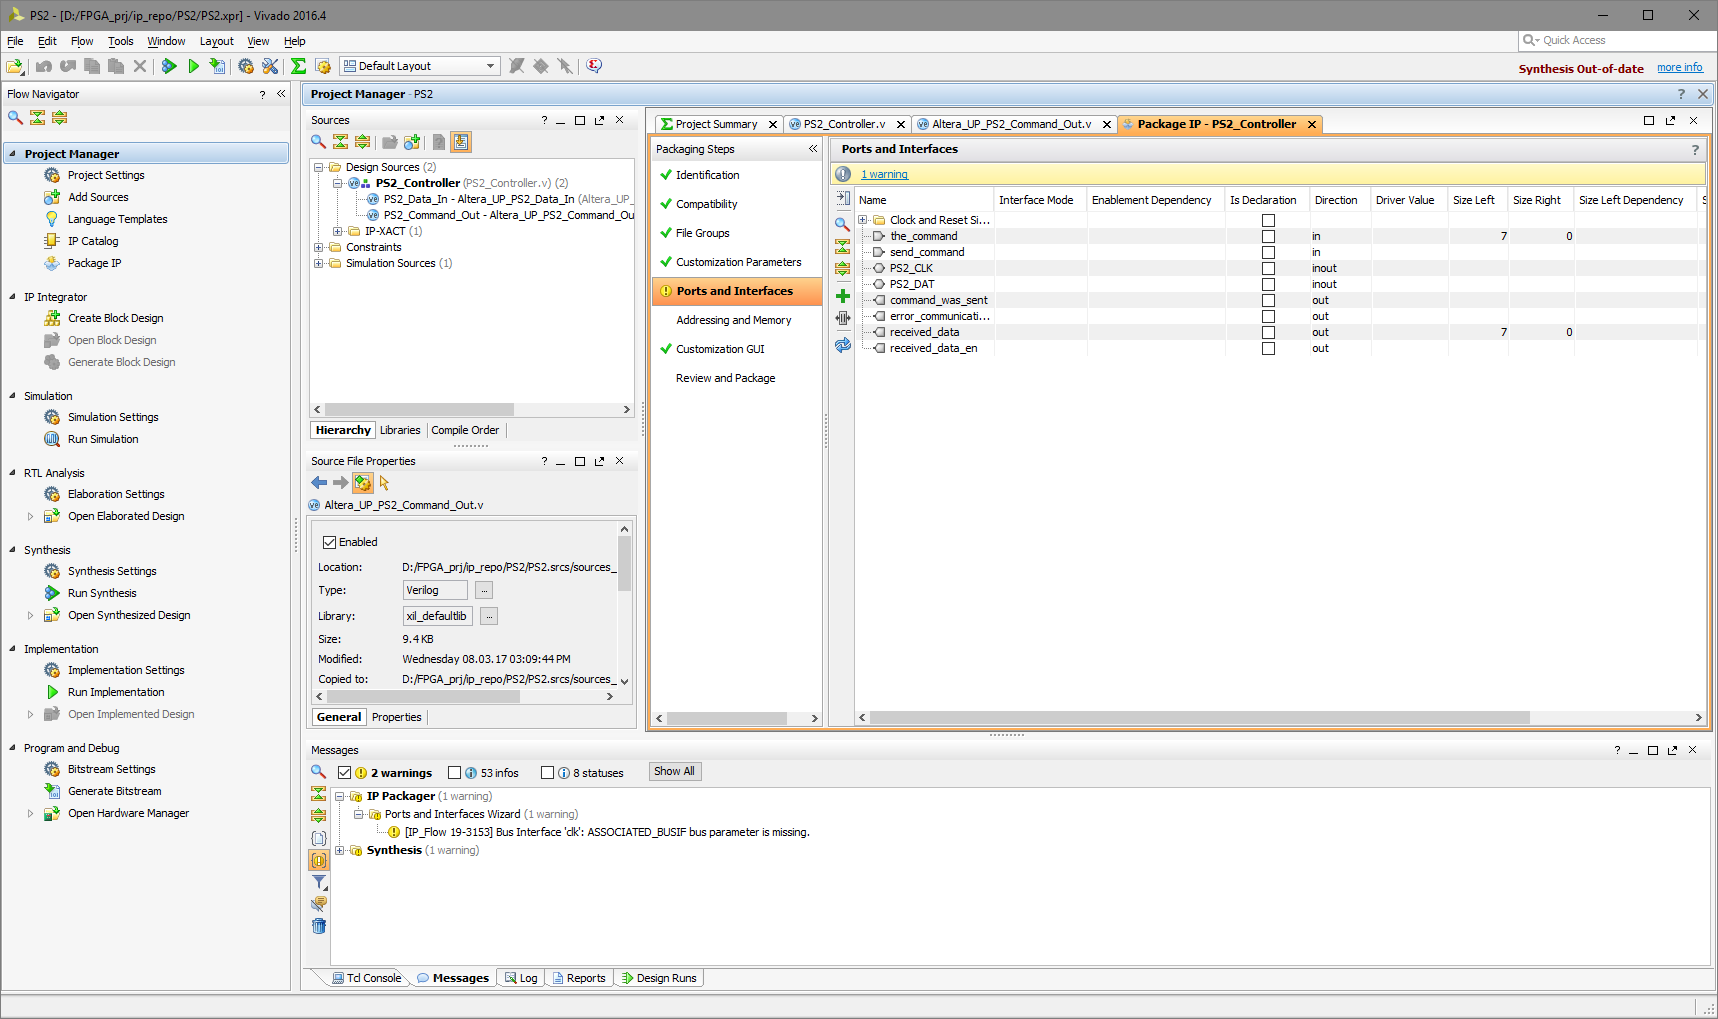Expand all in Flow Navigator

point(59,117)
